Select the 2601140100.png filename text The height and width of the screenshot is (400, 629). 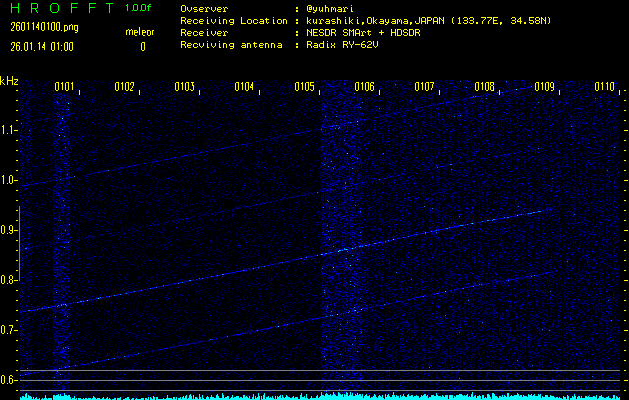tap(37, 27)
